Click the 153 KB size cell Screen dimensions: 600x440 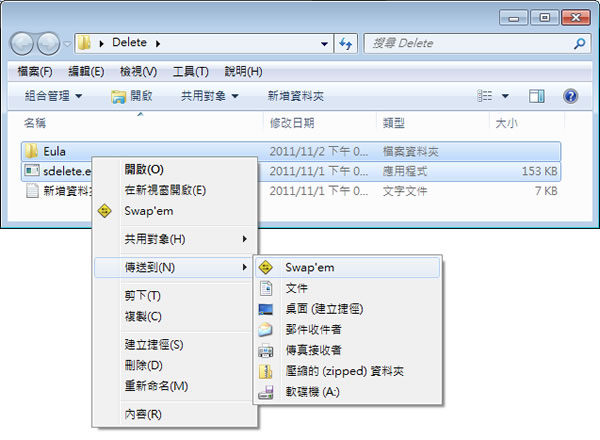(540, 171)
